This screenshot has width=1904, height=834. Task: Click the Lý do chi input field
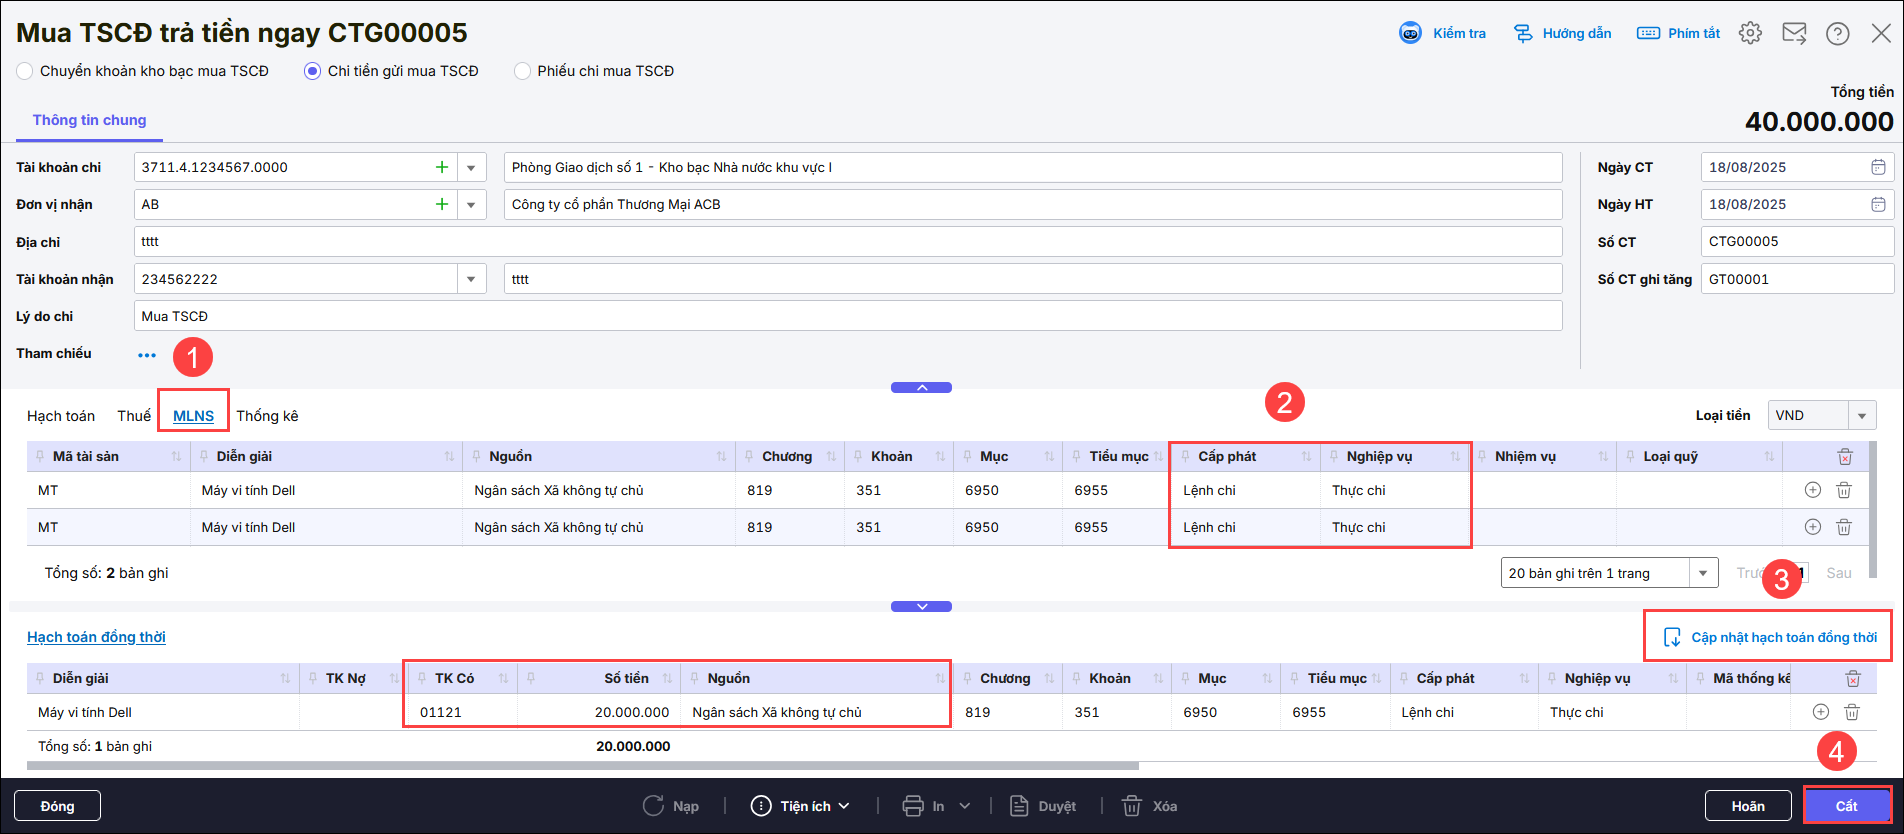pyautogui.click(x=847, y=316)
